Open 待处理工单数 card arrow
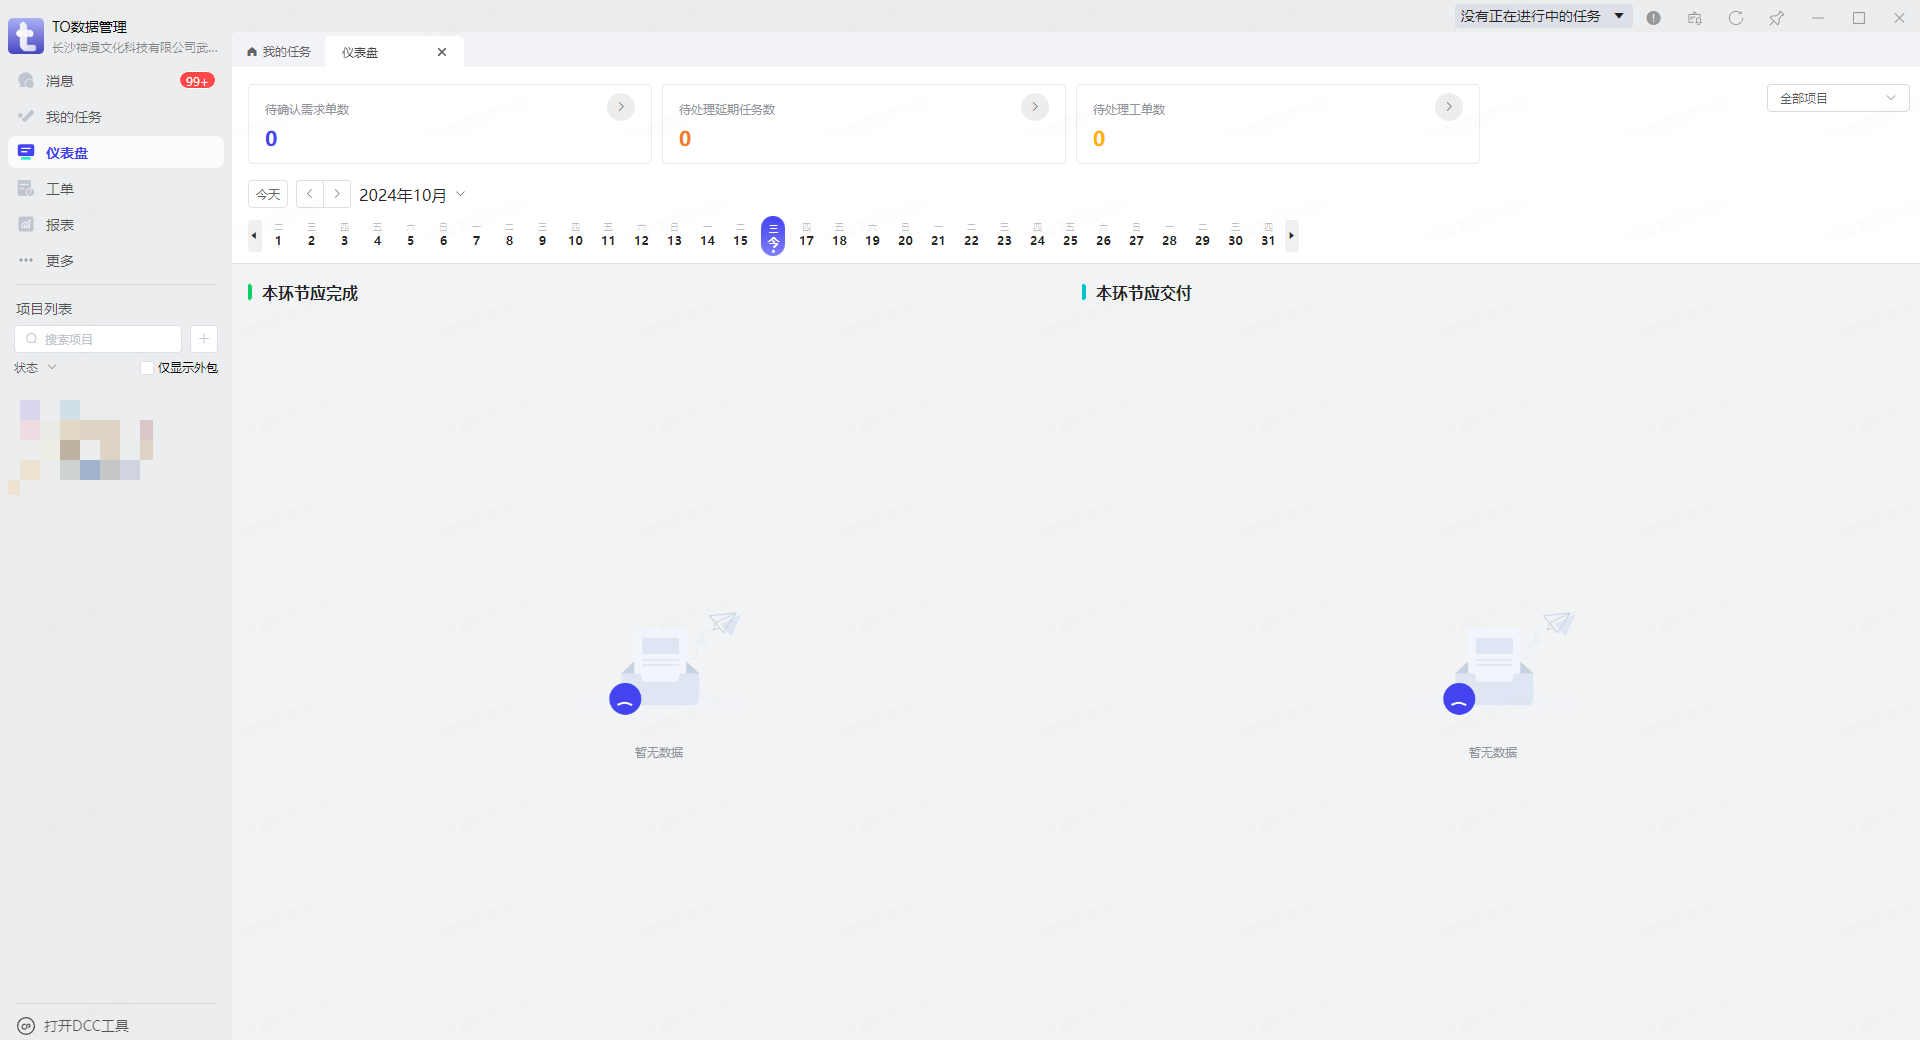The height and width of the screenshot is (1040, 1920). click(x=1448, y=107)
